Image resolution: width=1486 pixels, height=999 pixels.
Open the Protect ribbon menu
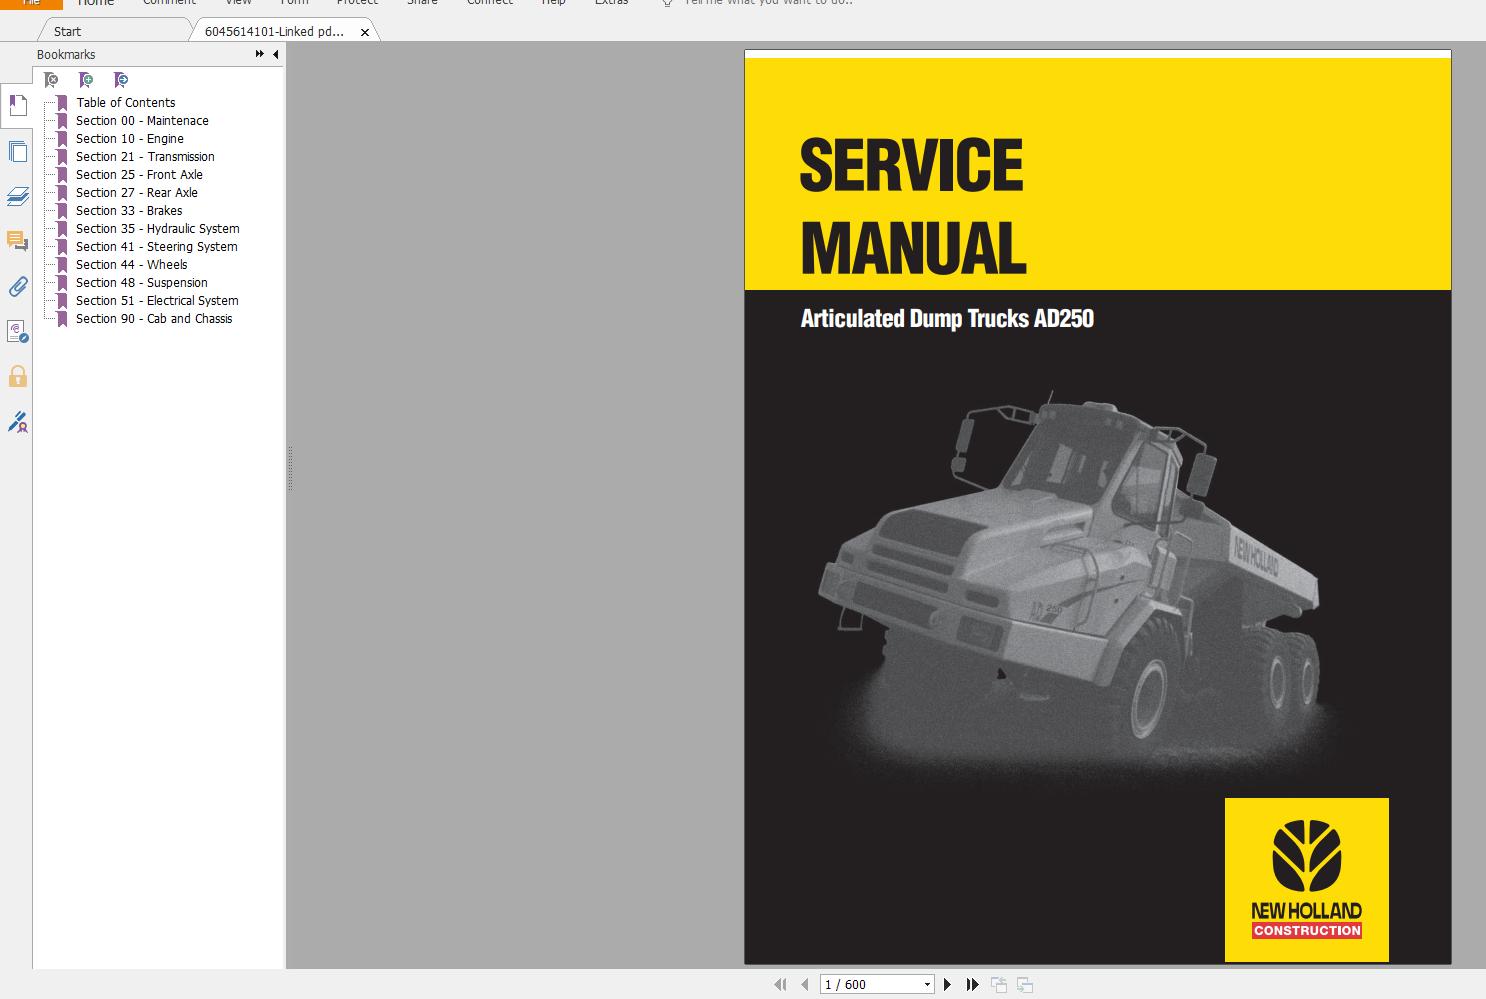357,4
